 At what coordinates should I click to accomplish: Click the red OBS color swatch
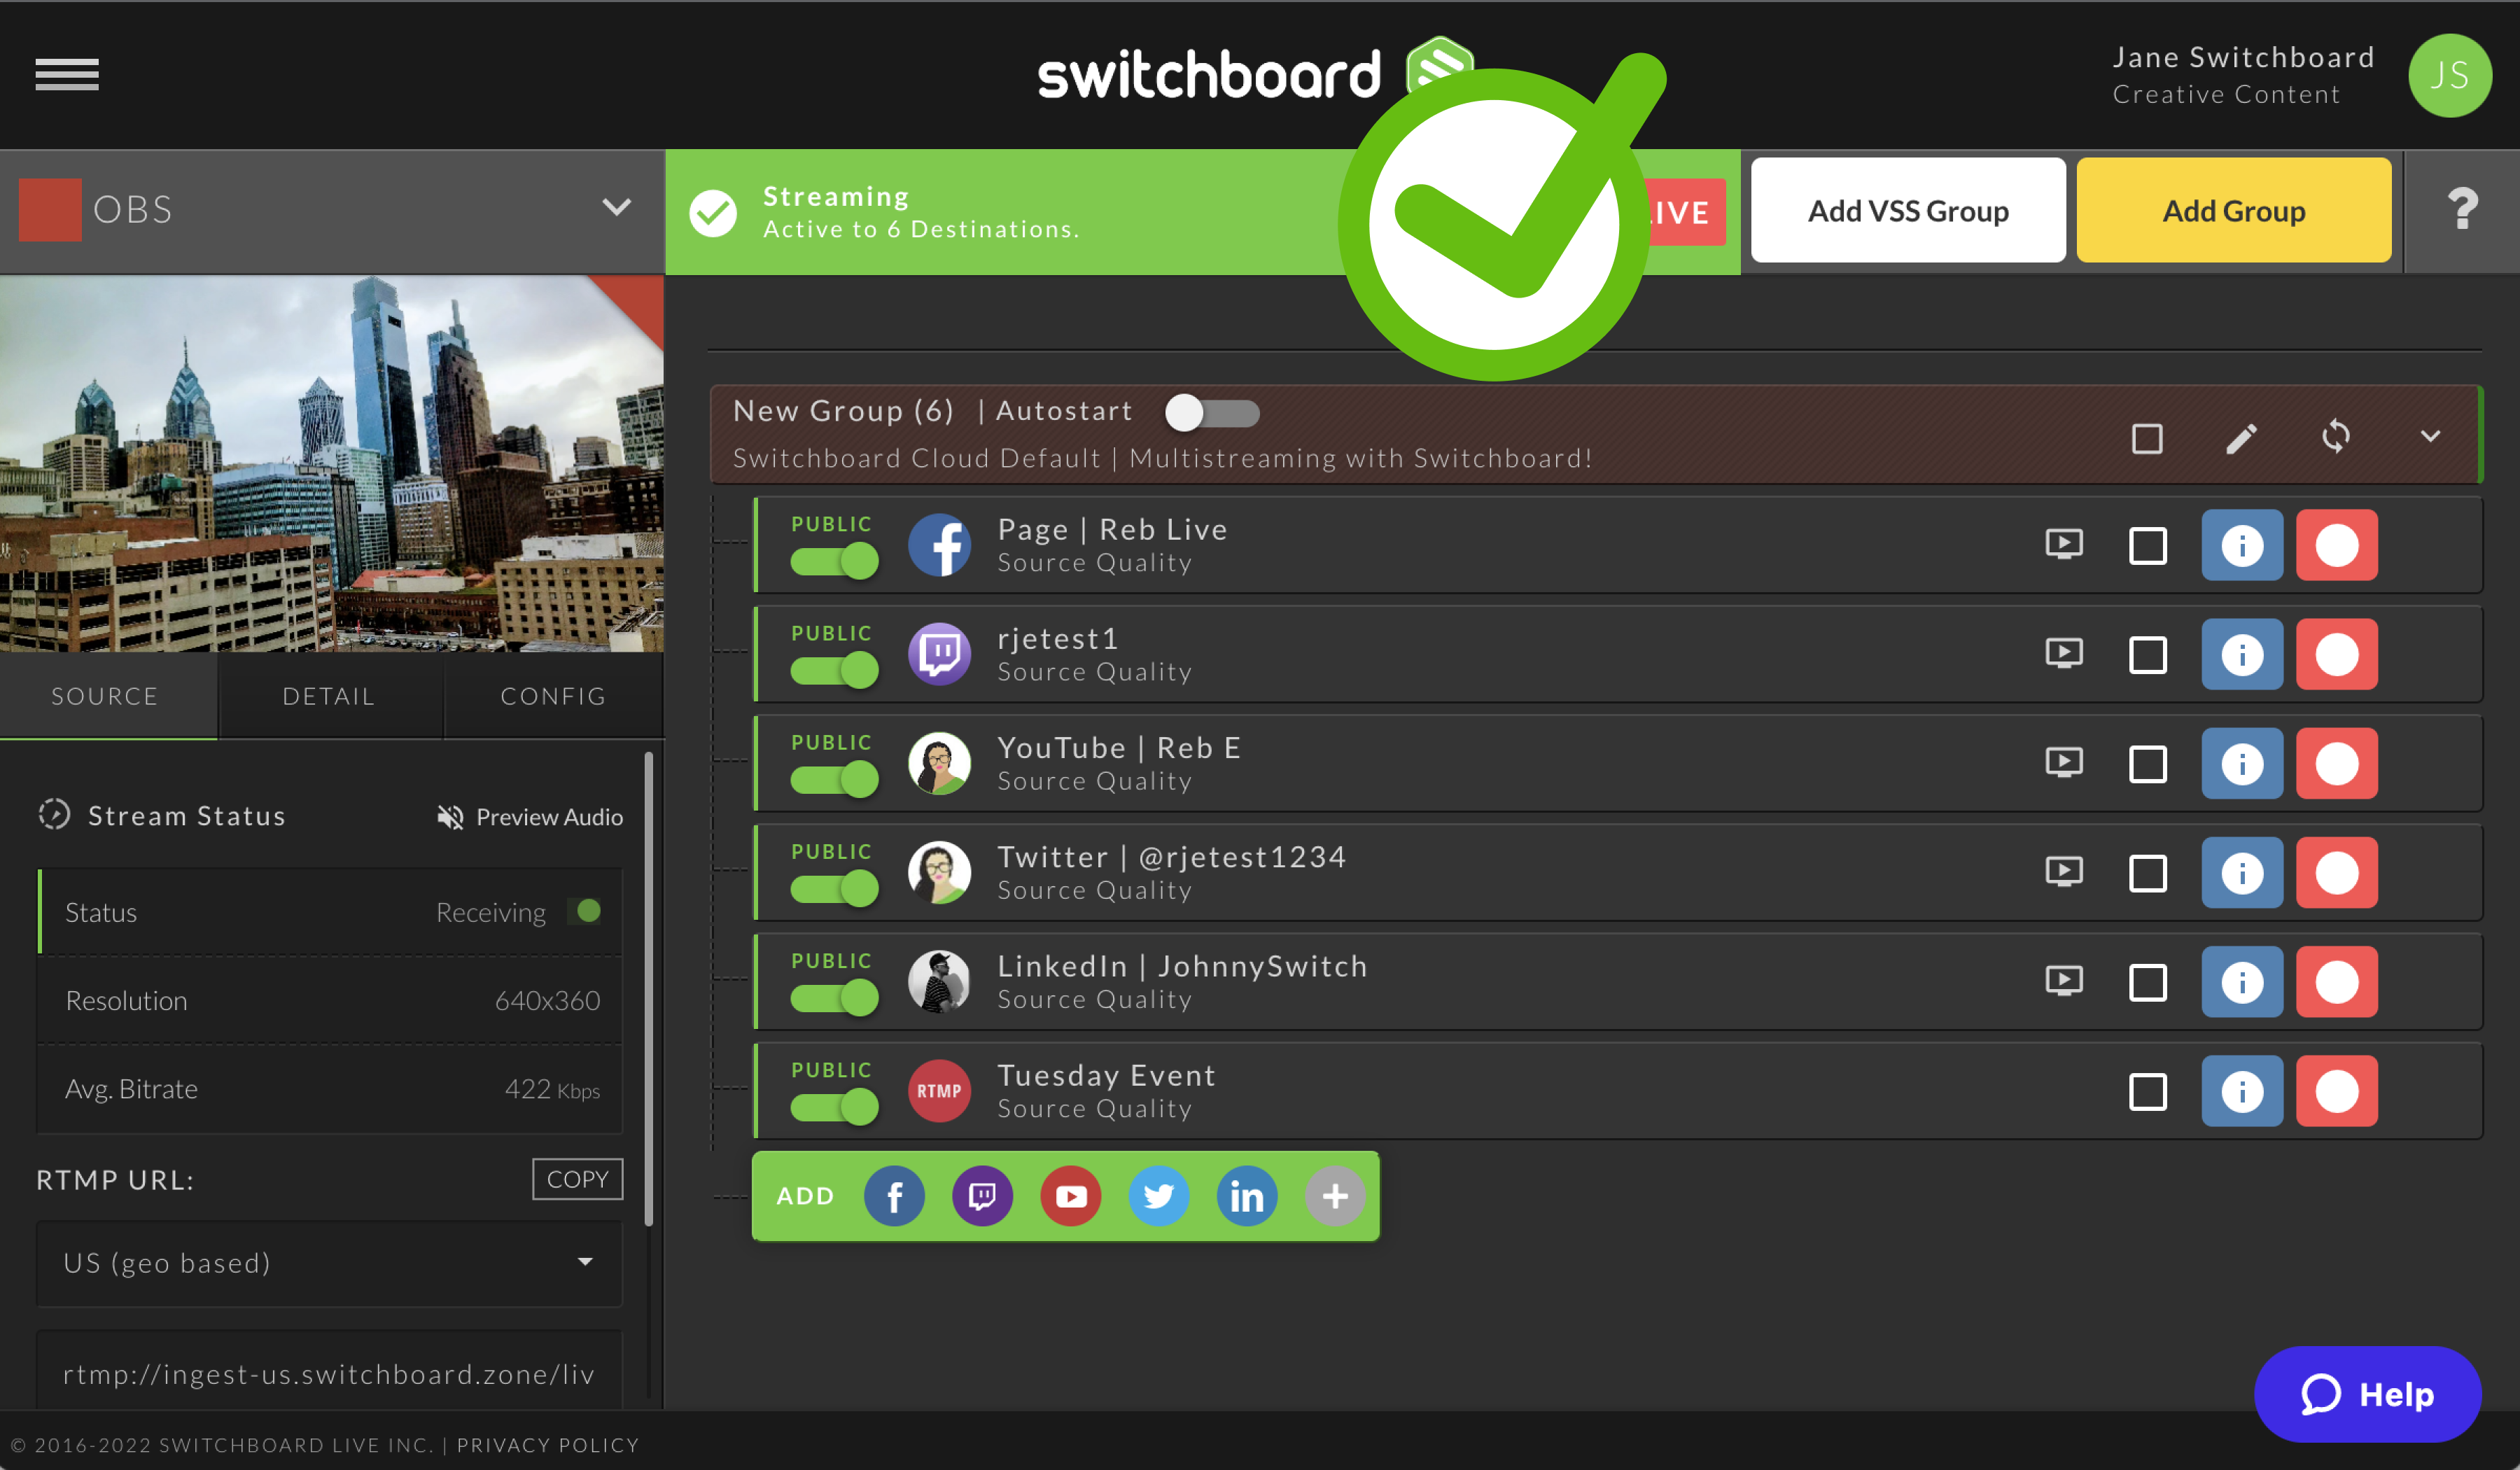(50, 209)
